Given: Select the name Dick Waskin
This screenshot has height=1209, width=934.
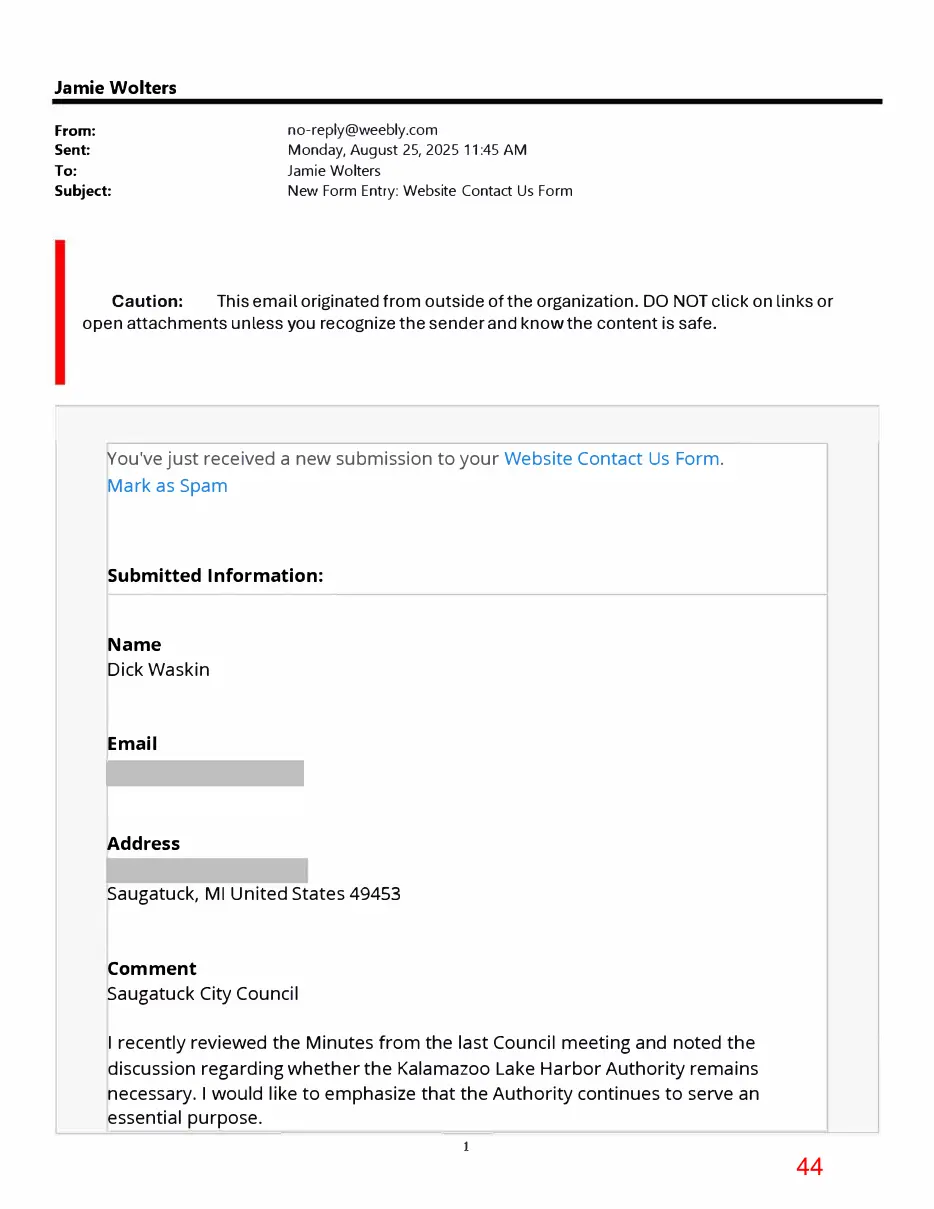Looking at the screenshot, I should (x=158, y=670).
